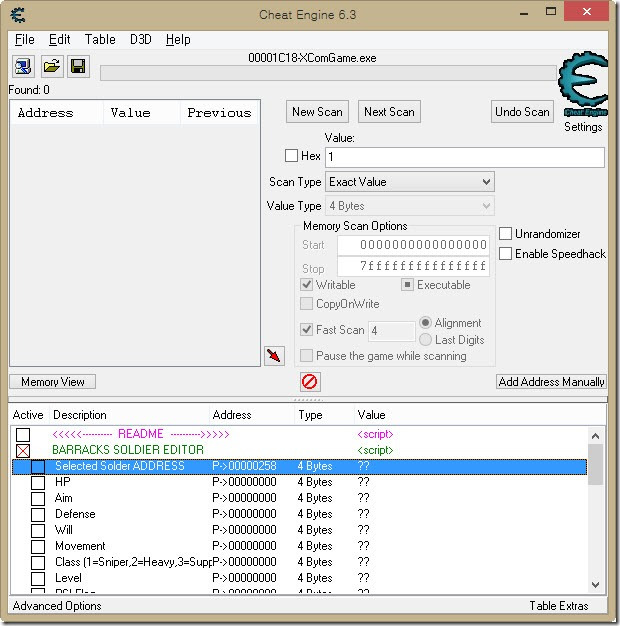Screen dimensions: 620x626
Task: Click the found list Previous column header
Action: click(219, 113)
